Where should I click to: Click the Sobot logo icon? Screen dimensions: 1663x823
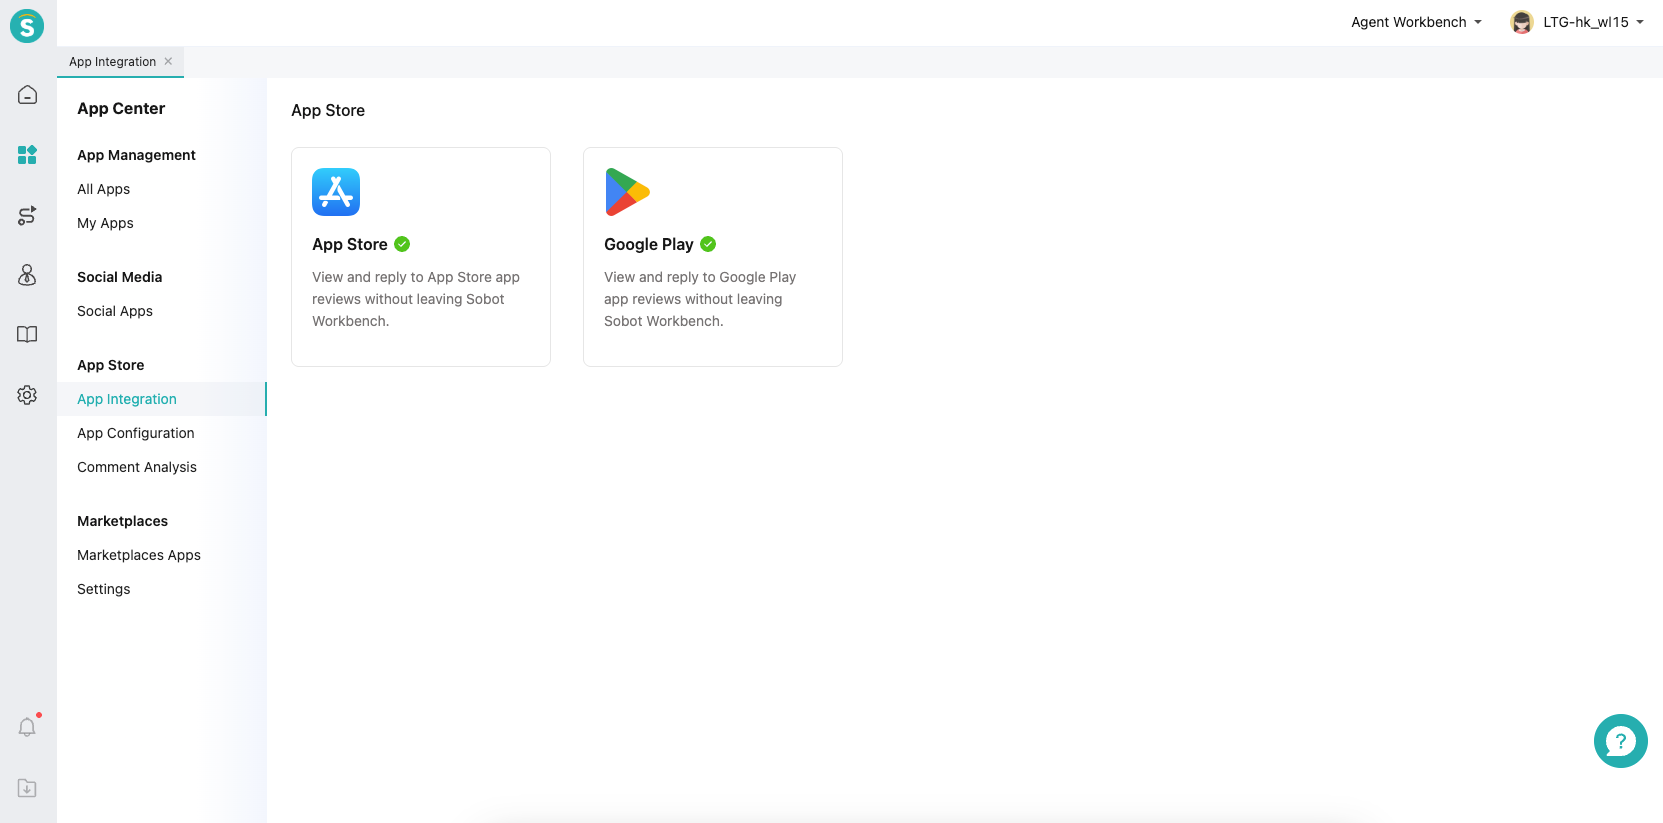coord(27,26)
